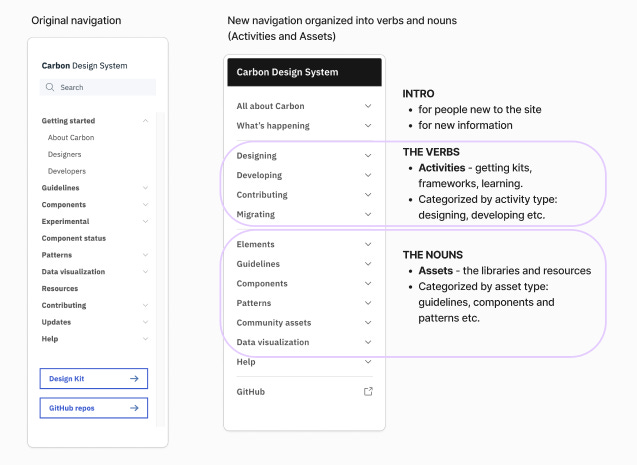Image resolution: width=637 pixels, height=465 pixels.
Task: Expand the Contributing chevron in new navigation
Action: (368, 195)
